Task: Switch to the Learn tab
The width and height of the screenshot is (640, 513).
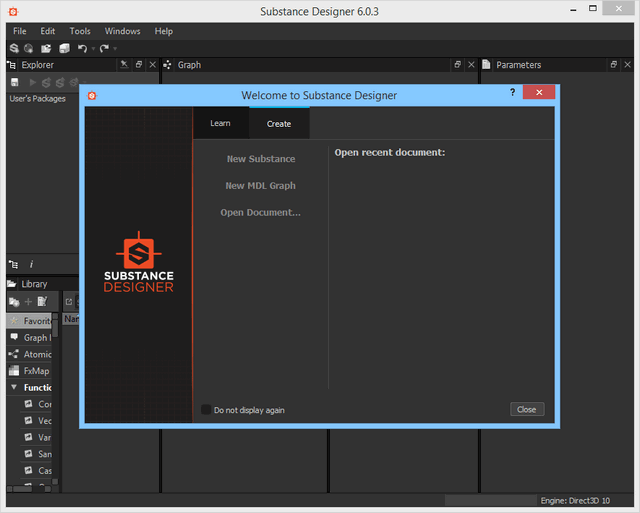Action: tap(220, 123)
